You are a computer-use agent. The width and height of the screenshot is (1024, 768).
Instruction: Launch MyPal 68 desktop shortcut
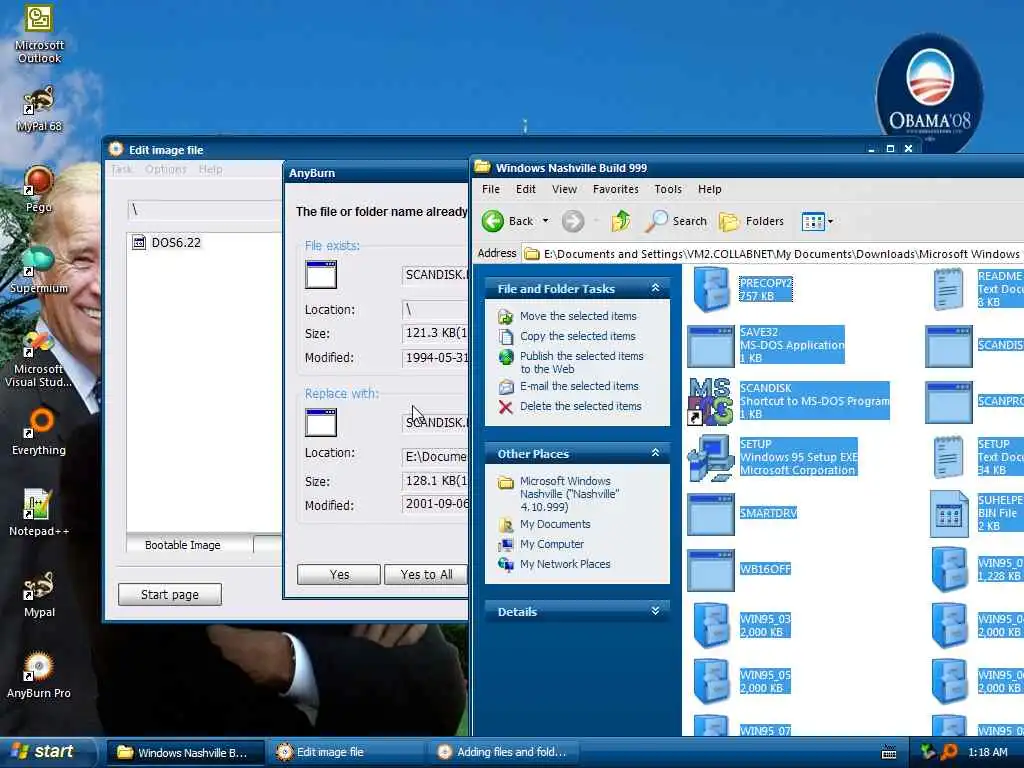39,108
